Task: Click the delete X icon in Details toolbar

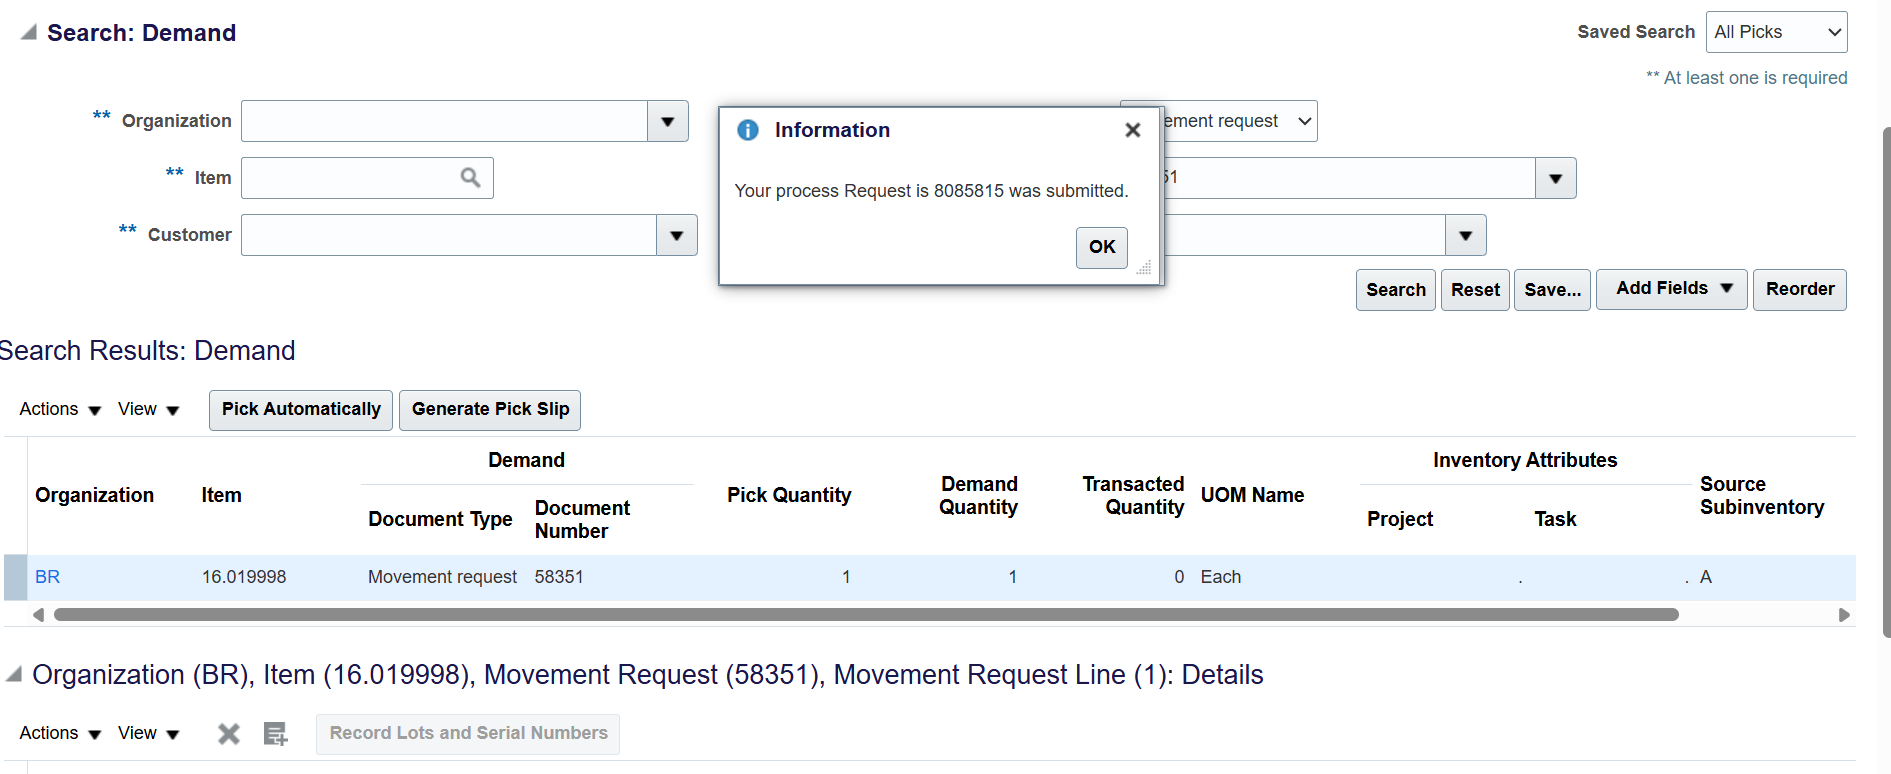Action: coord(229,734)
